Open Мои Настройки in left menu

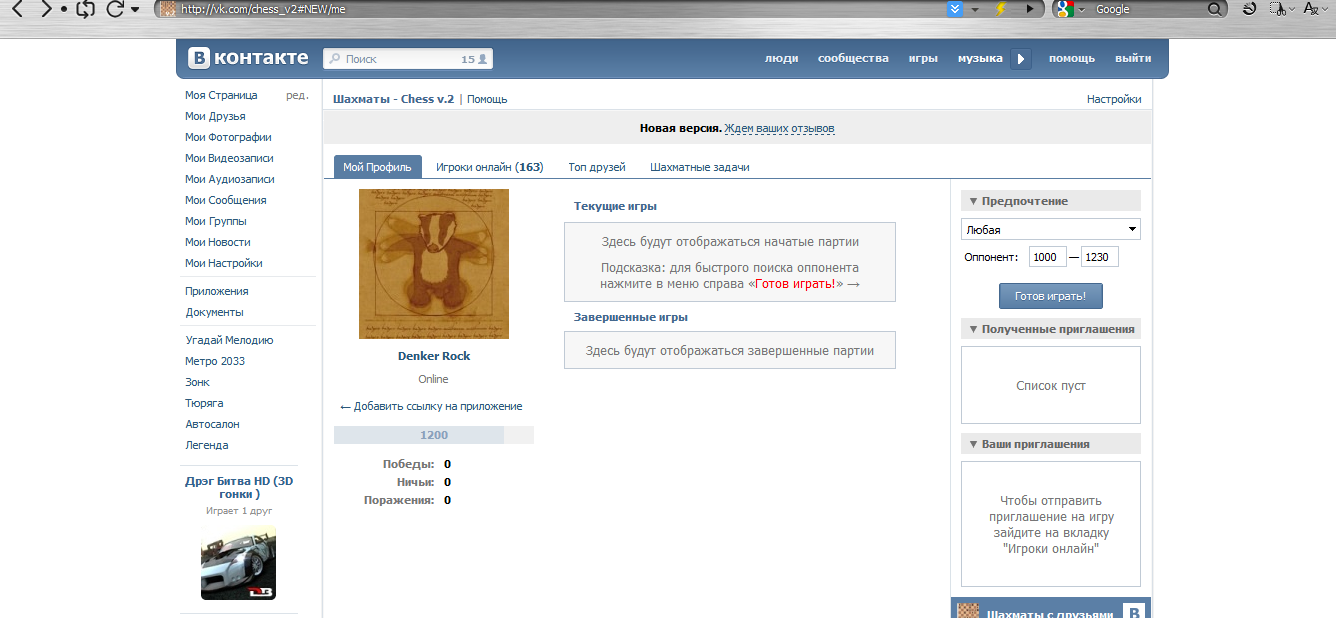224,263
